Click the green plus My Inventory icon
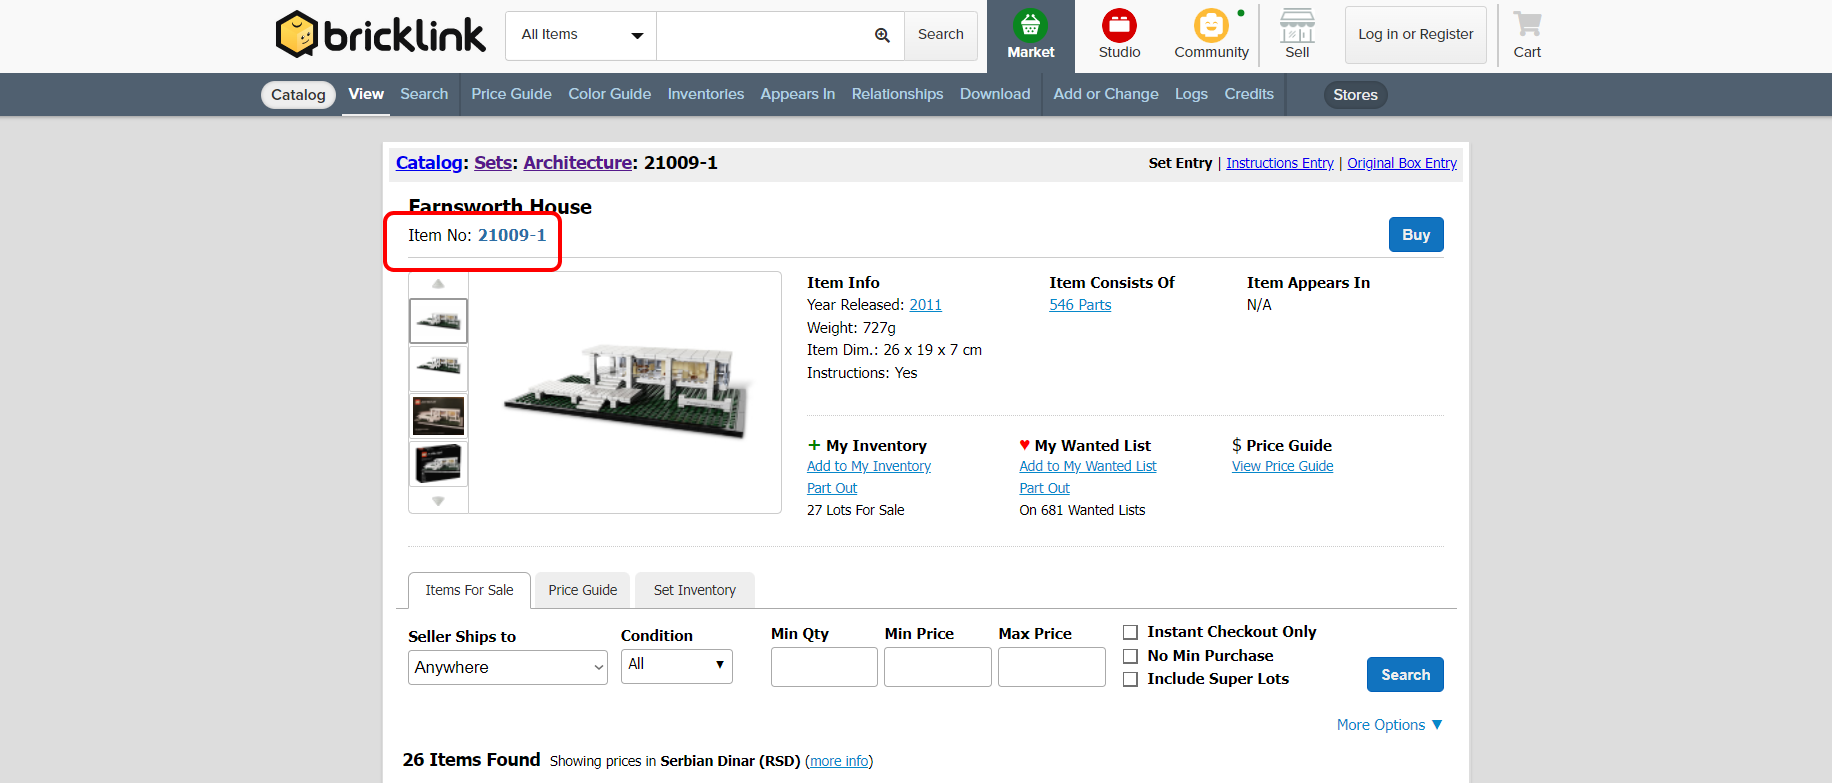 (814, 445)
